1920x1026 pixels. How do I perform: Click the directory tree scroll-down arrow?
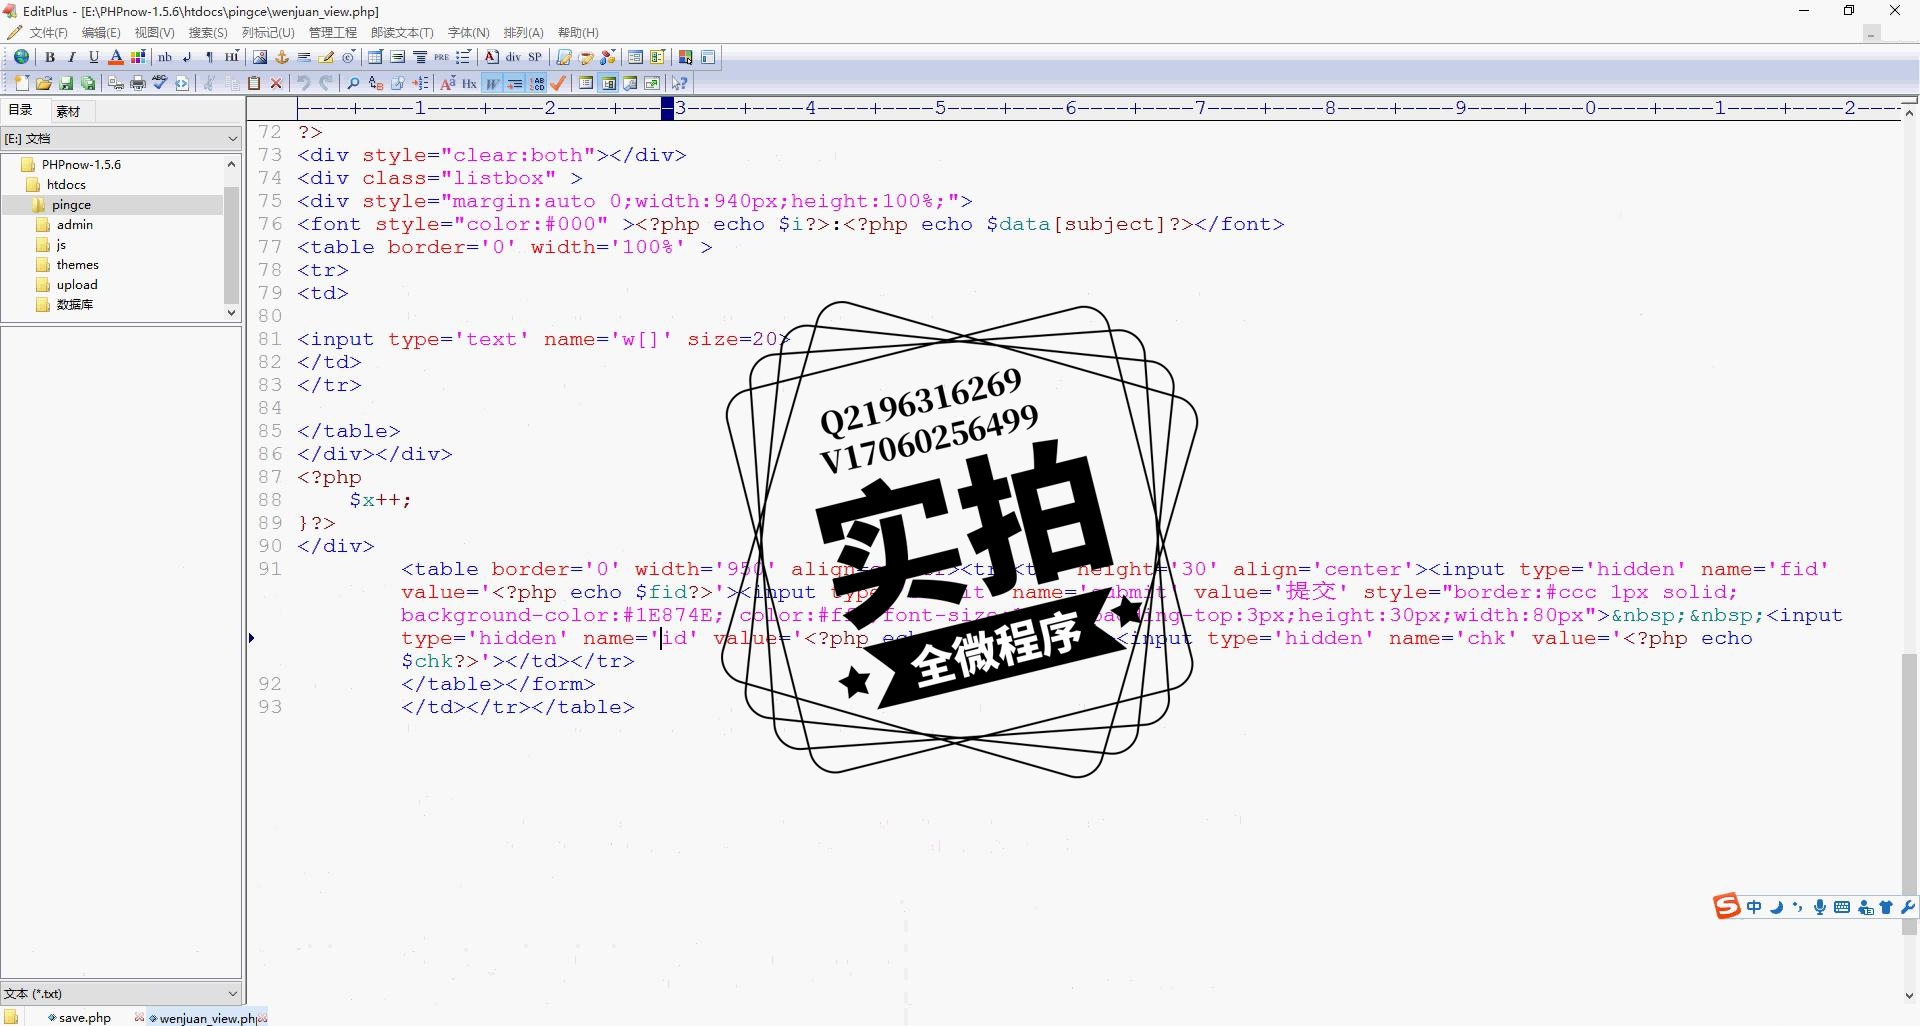click(231, 312)
